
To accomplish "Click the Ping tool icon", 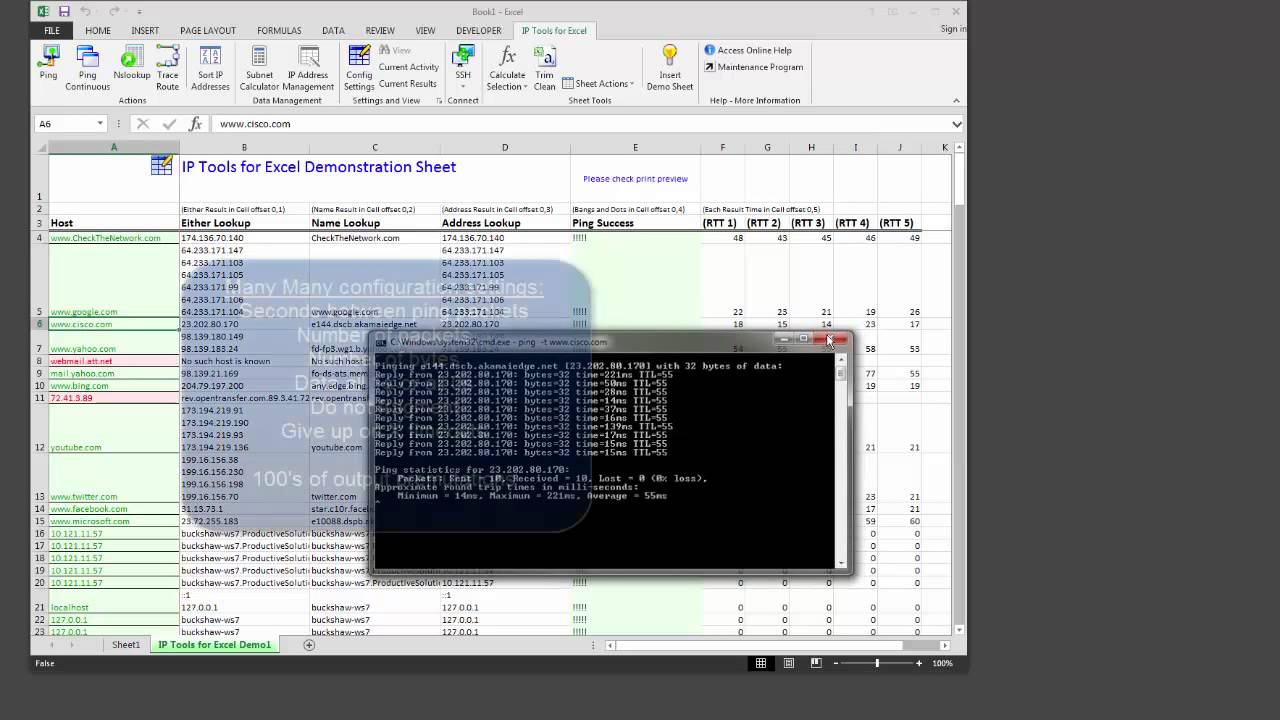I will coord(48,63).
